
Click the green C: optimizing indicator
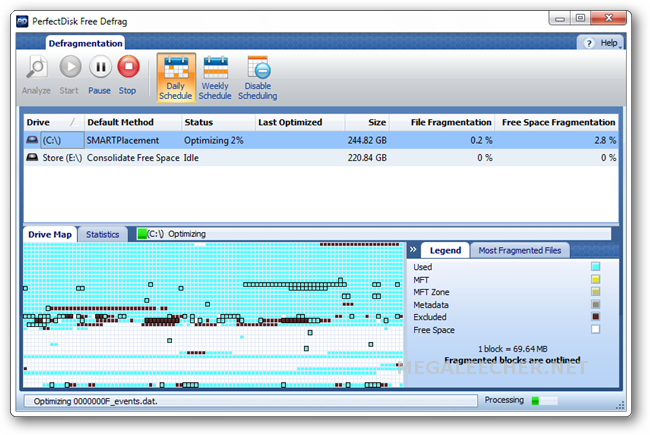pyautogui.click(x=142, y=234)
